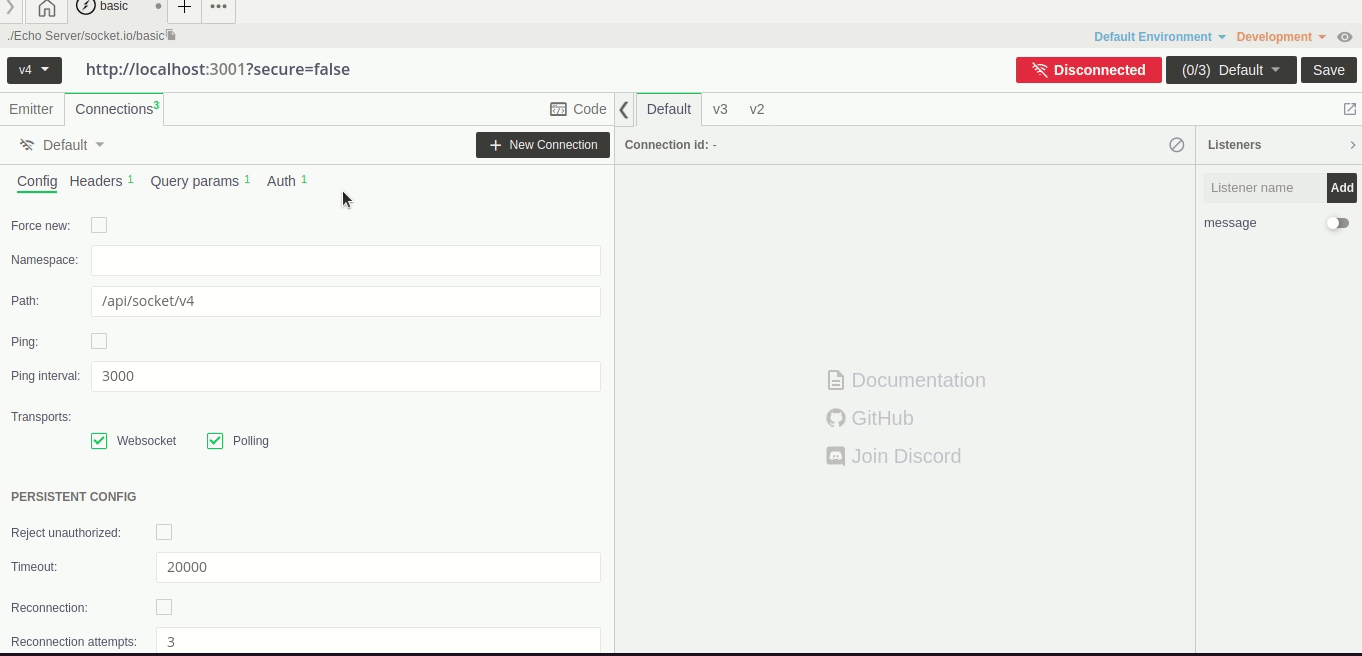Enable the Ping checkbox
The image size is (1362, 656).
pos(99,341)
